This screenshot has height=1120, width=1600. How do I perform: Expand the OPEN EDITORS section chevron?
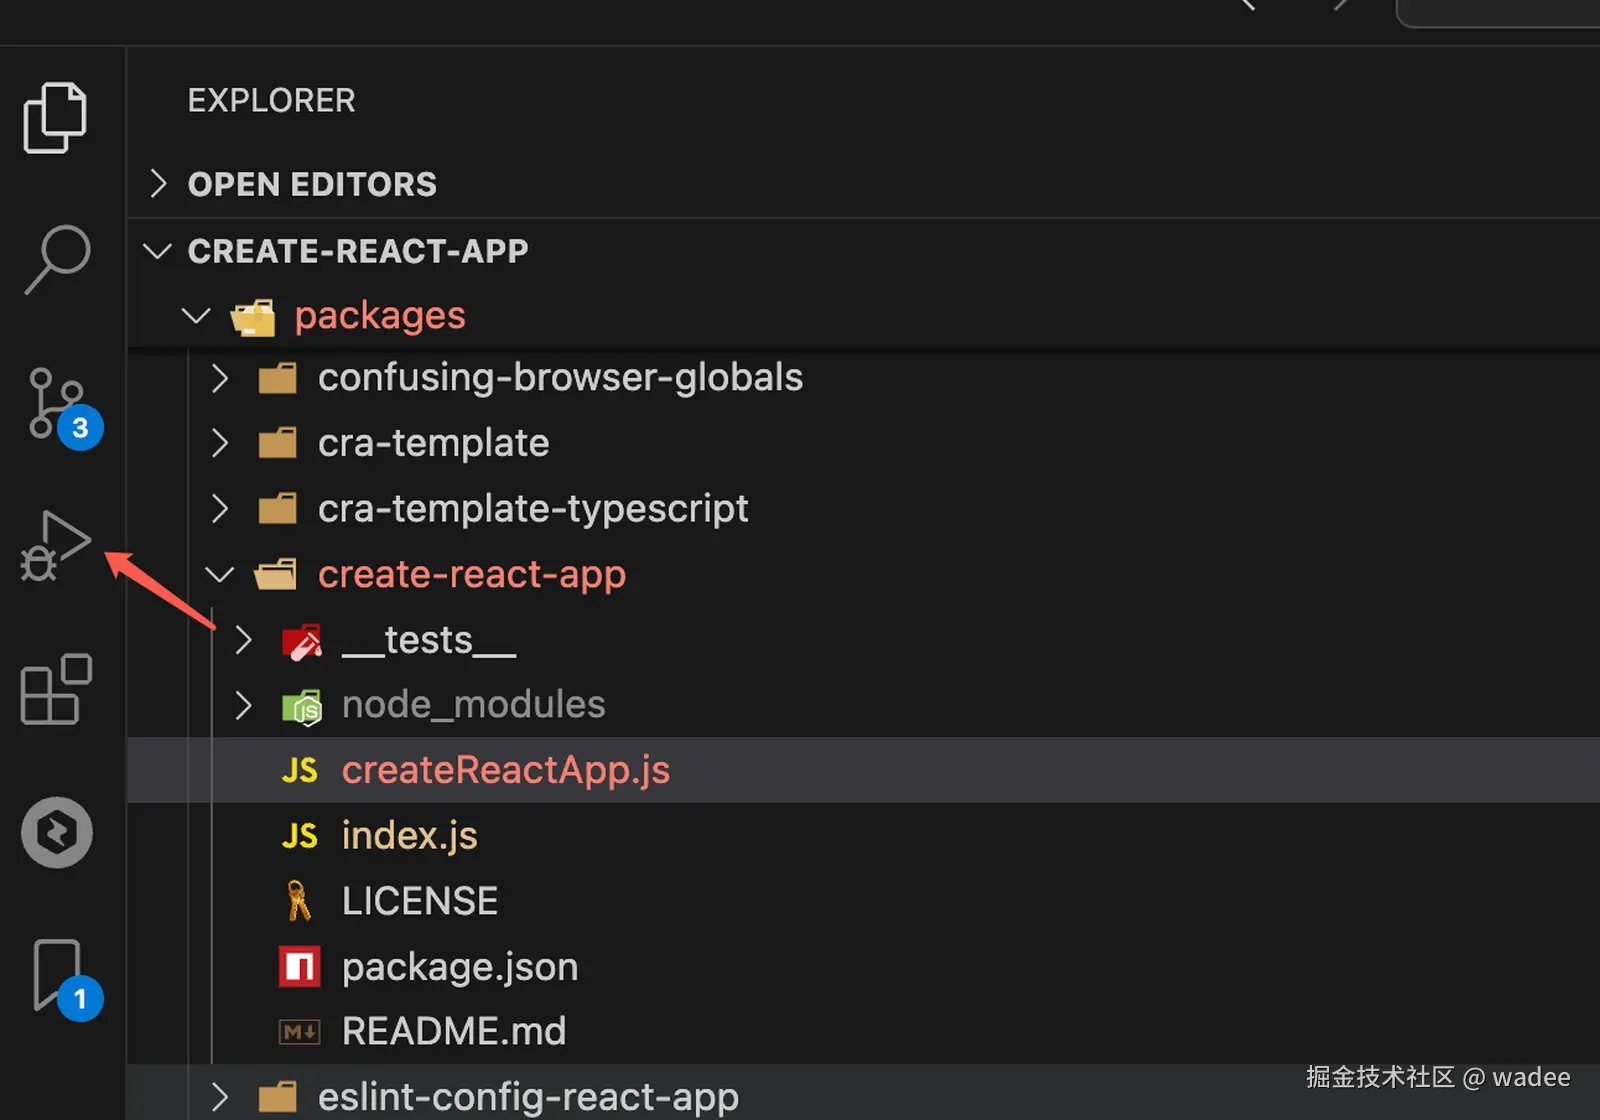[x=158, y=184]
